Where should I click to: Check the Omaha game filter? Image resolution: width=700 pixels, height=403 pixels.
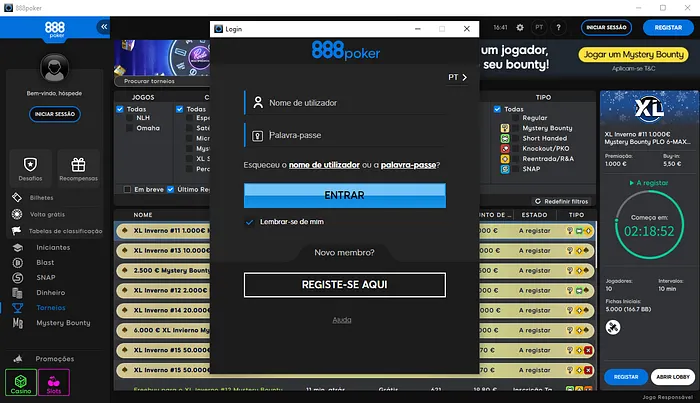[129, 128]
